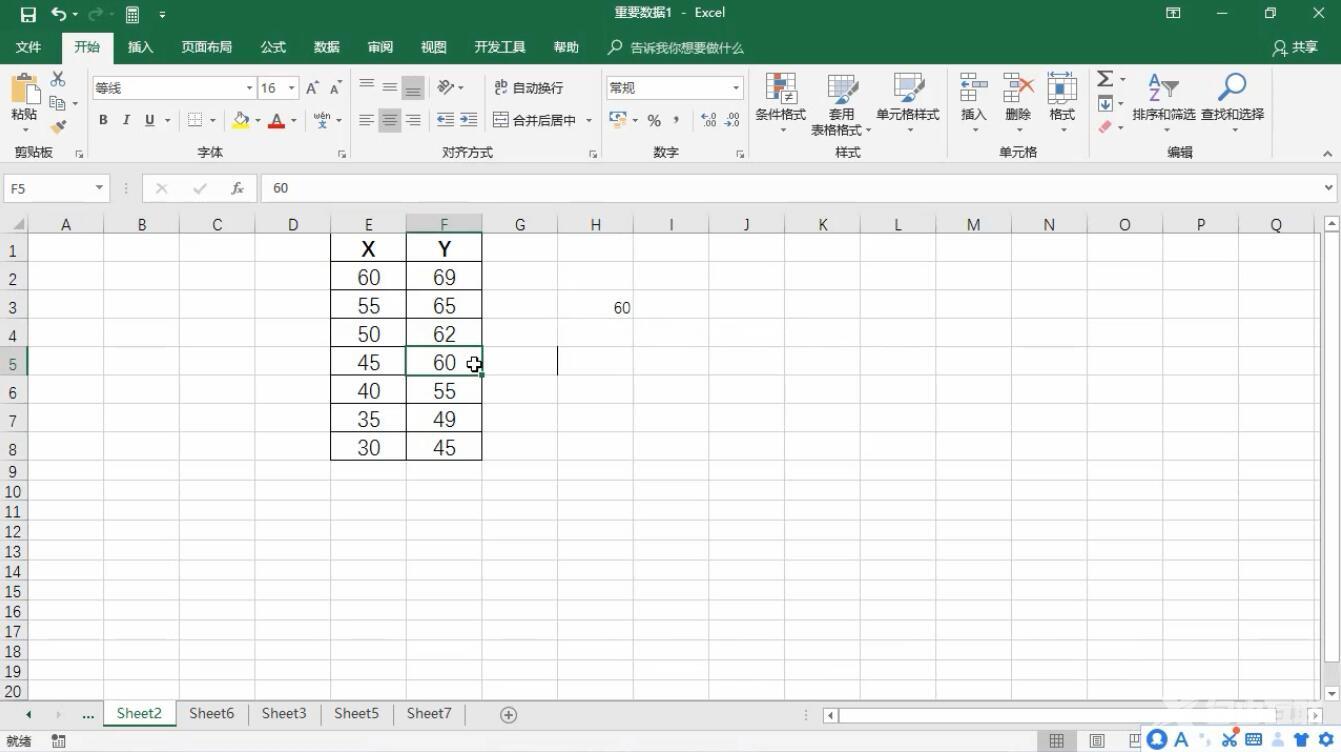Switch to Sheet7 tab
The height and width of the screenshot is (752, 1341).
[x=429, y=714]
